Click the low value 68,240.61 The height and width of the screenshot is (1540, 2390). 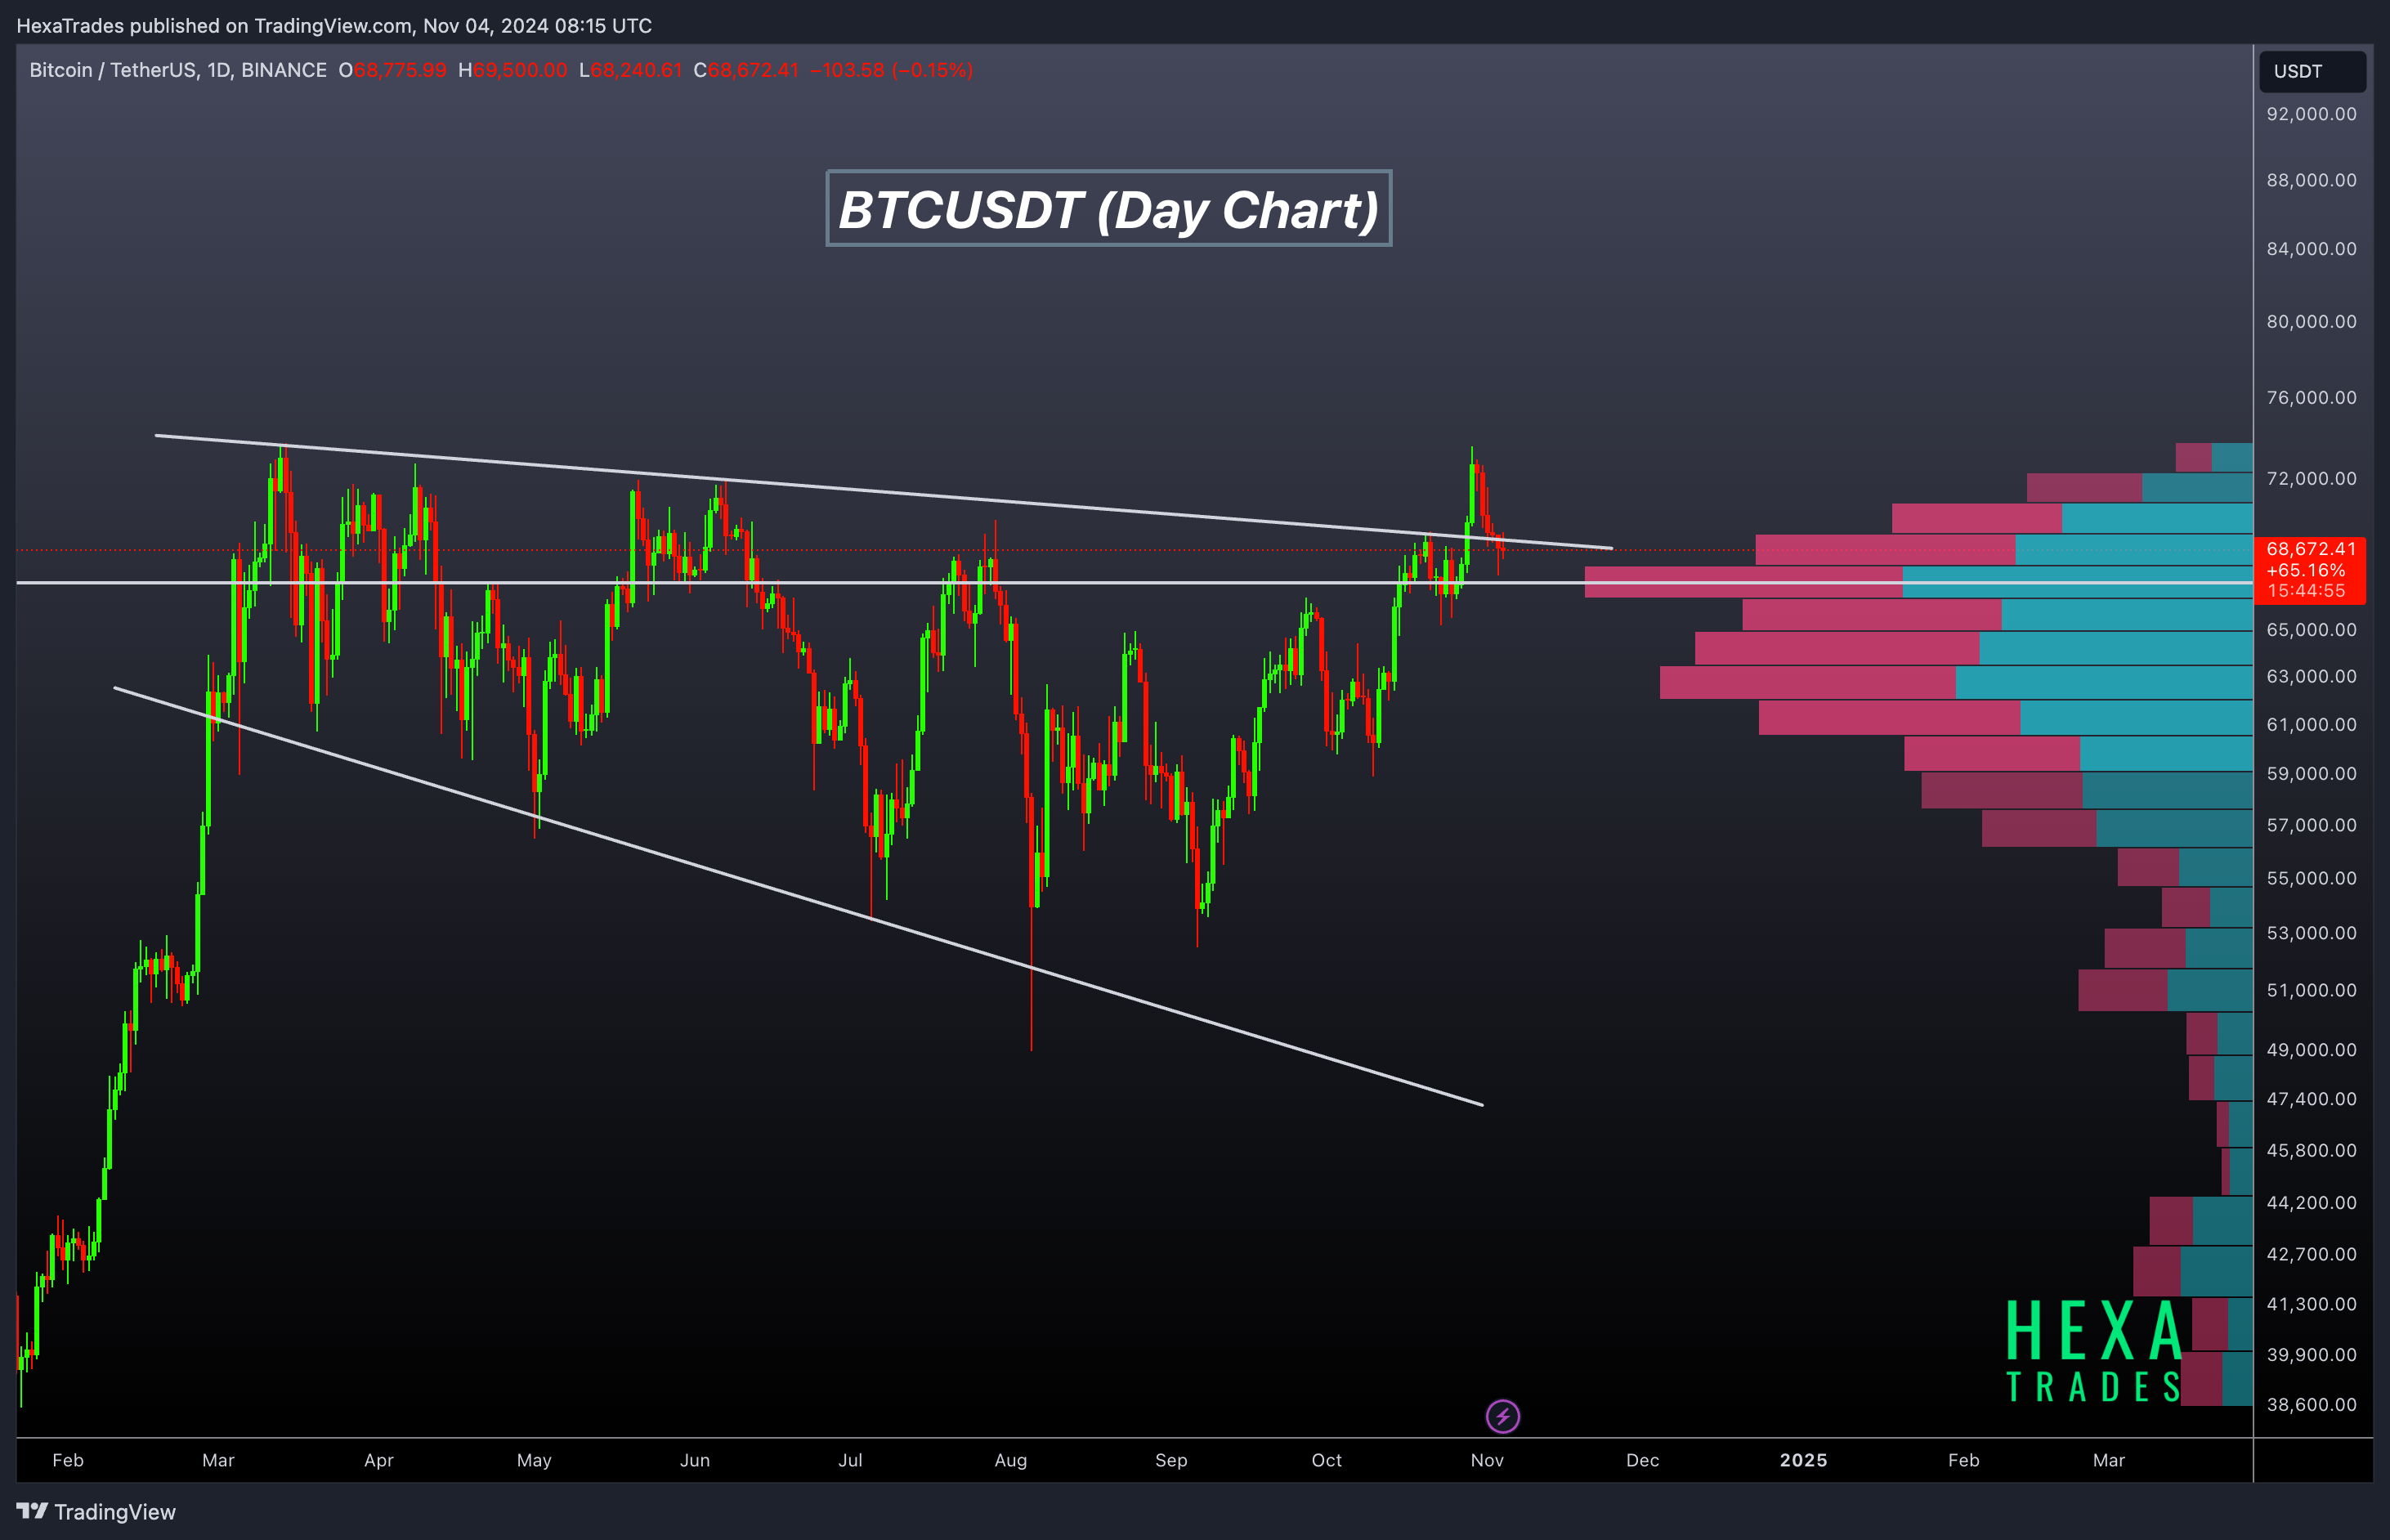(x=636, y=70)
